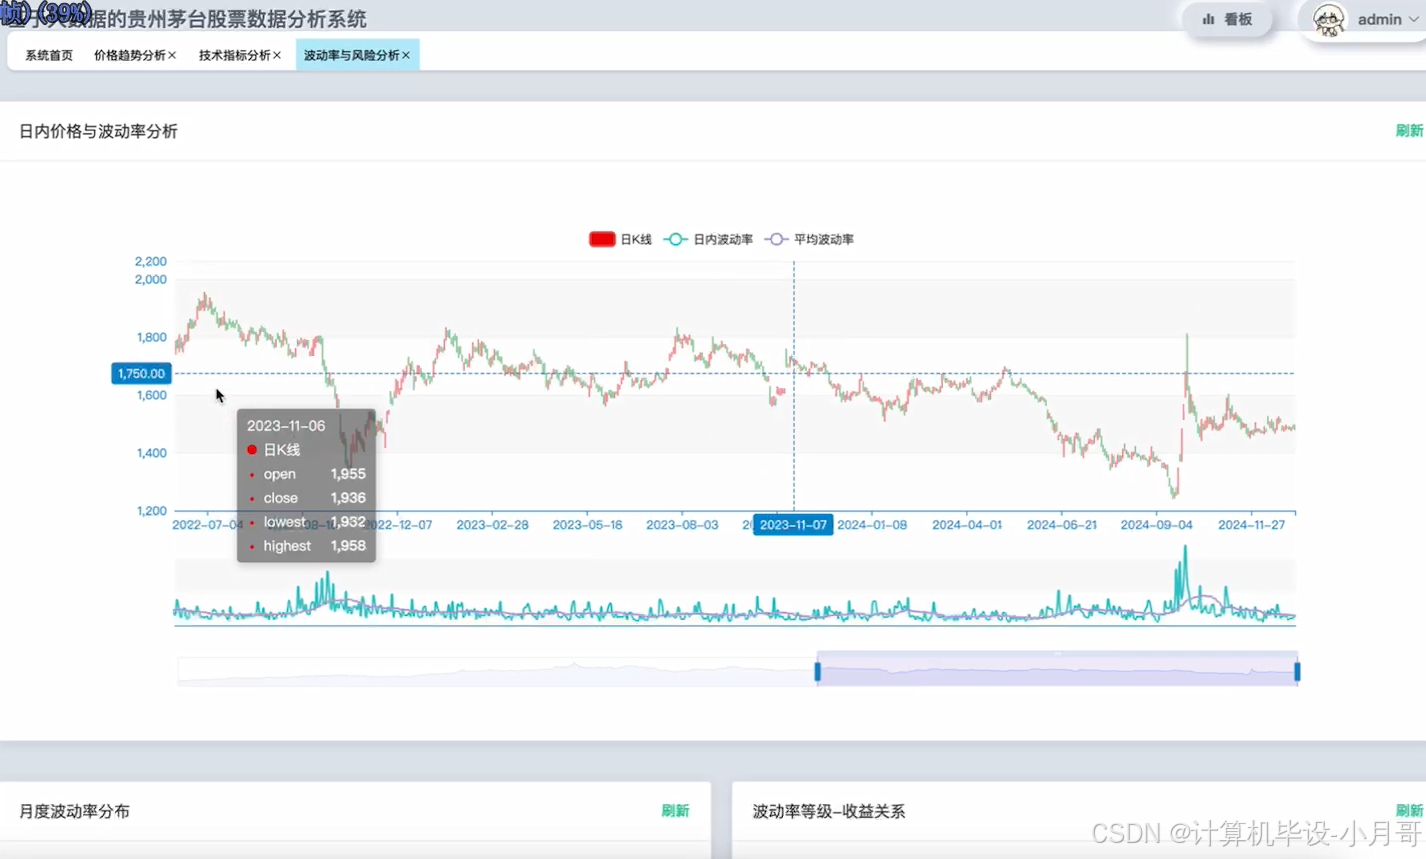The width and height of the screenshot is (1426, 859).
Task: Click the 2023-05-16 x-axis date label
Action: [x=587, y=525]
